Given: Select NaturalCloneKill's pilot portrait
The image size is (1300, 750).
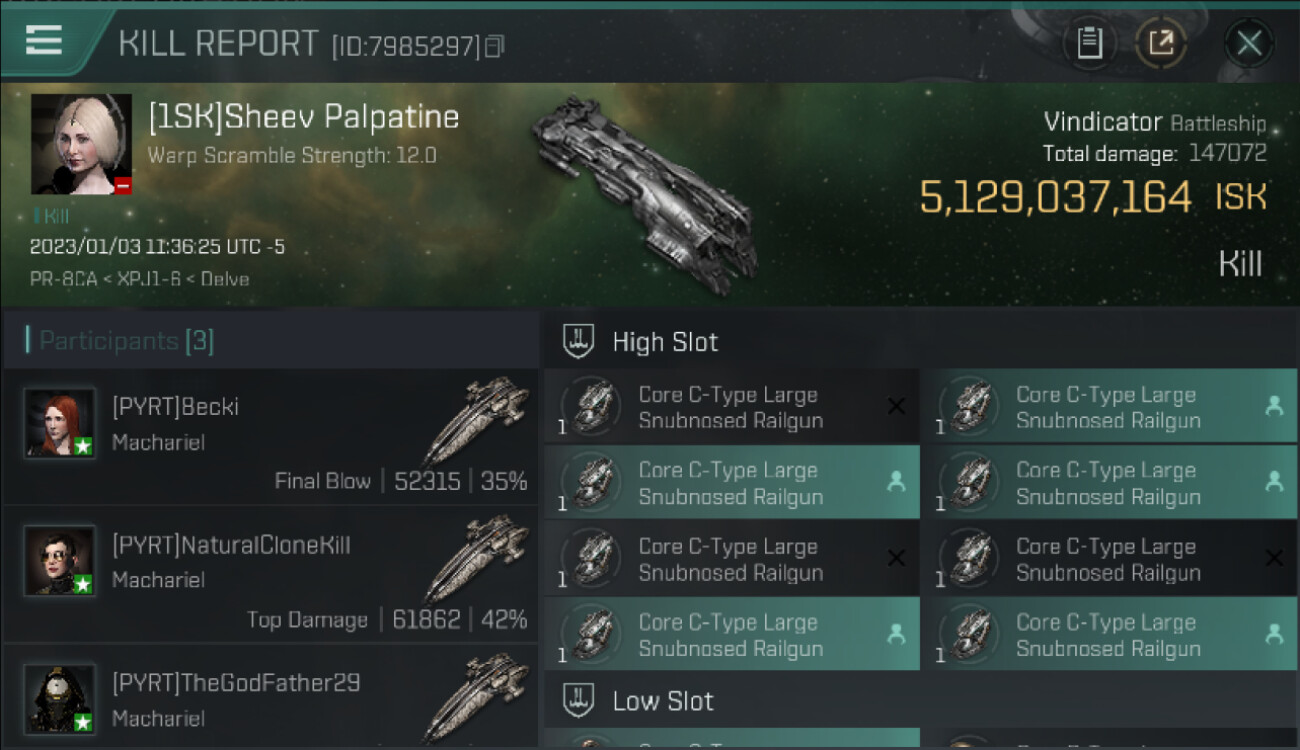Looking at the screenshot, I should [x=60, y=561].
